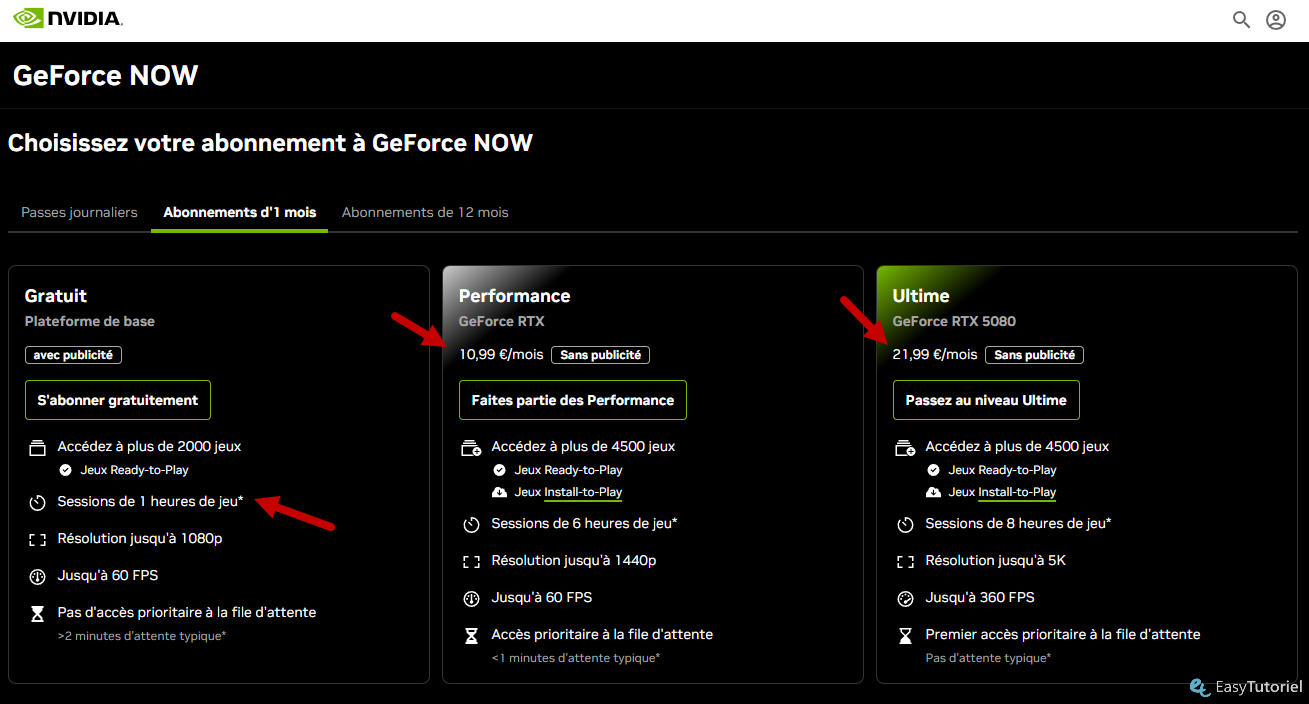Click the hourglass icon in Ultime card
This screenshot has width=1309, height=704.
pyautogui.click(x=905, y=635)
